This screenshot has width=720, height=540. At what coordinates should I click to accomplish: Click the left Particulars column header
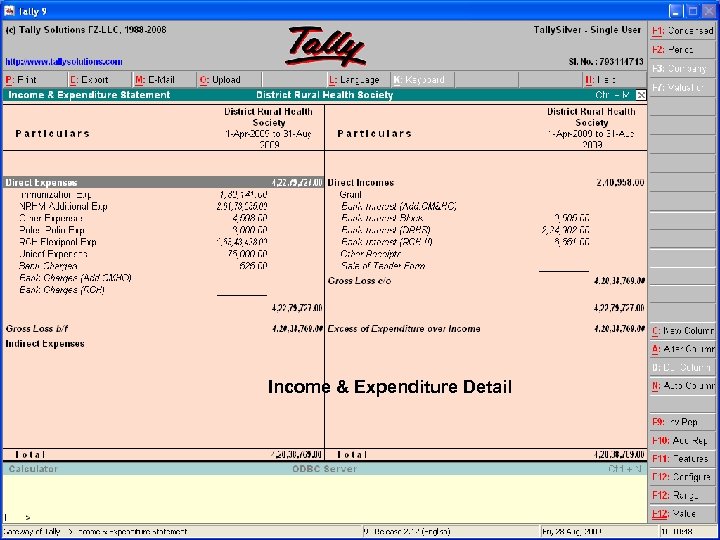(x=52, y=134)
